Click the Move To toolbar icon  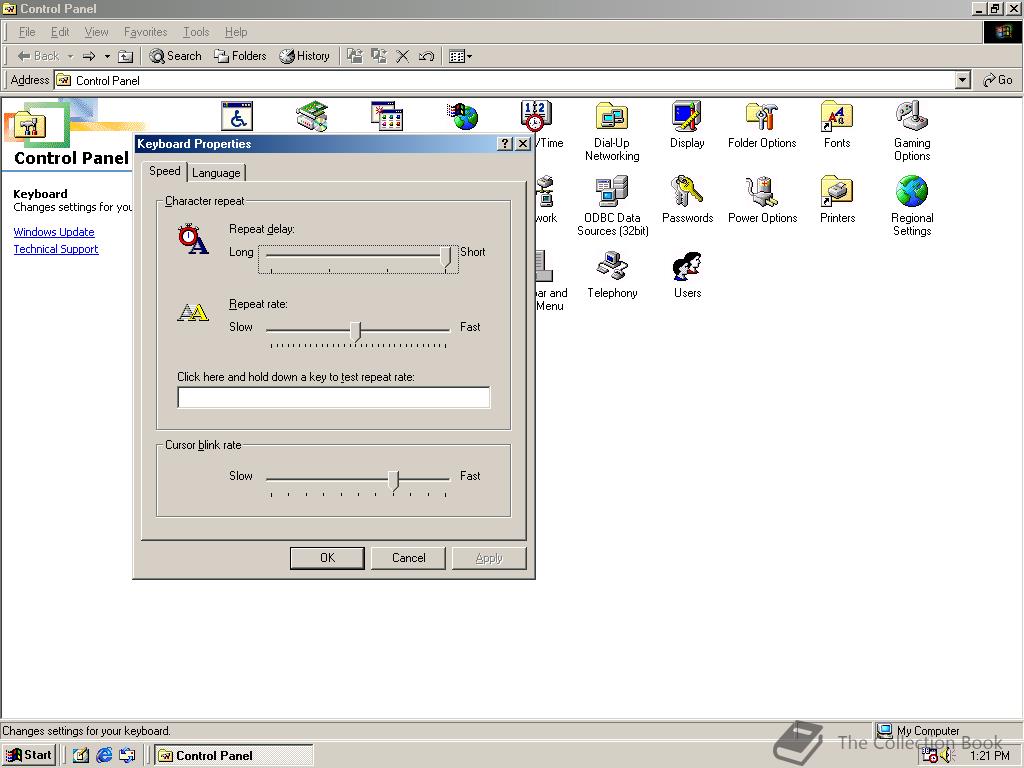click(x=355, y=56)
